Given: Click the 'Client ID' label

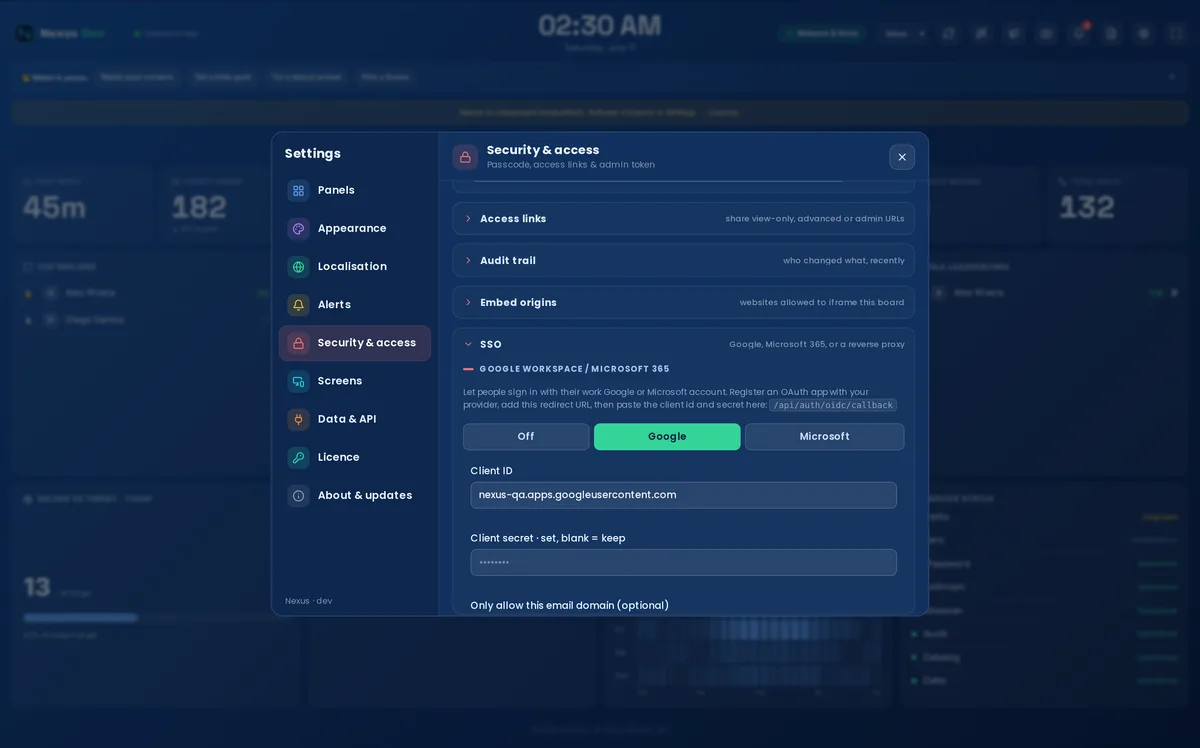Looking at the screenshot, I should point(492,471).
